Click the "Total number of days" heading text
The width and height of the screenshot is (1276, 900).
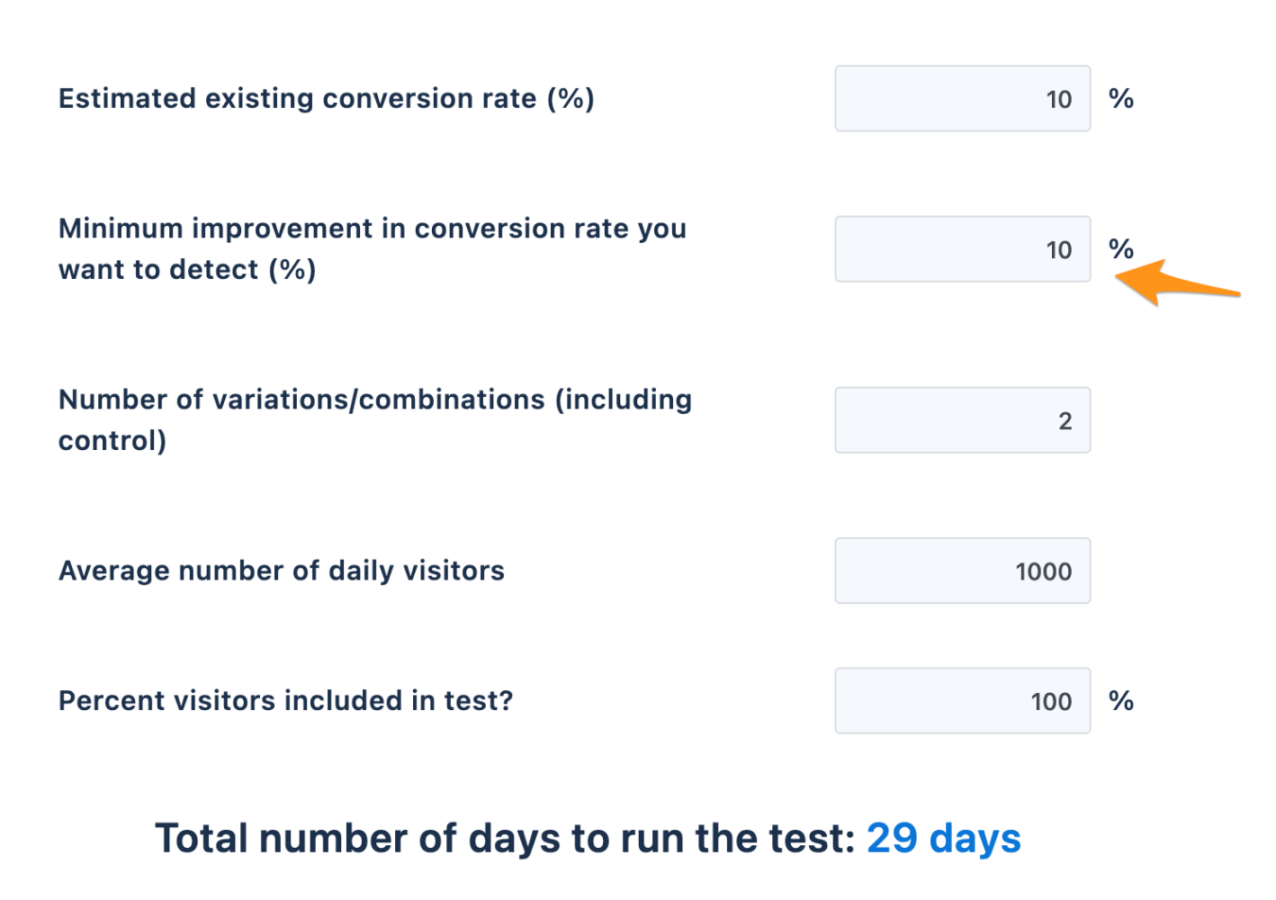[x=504, y=839]
